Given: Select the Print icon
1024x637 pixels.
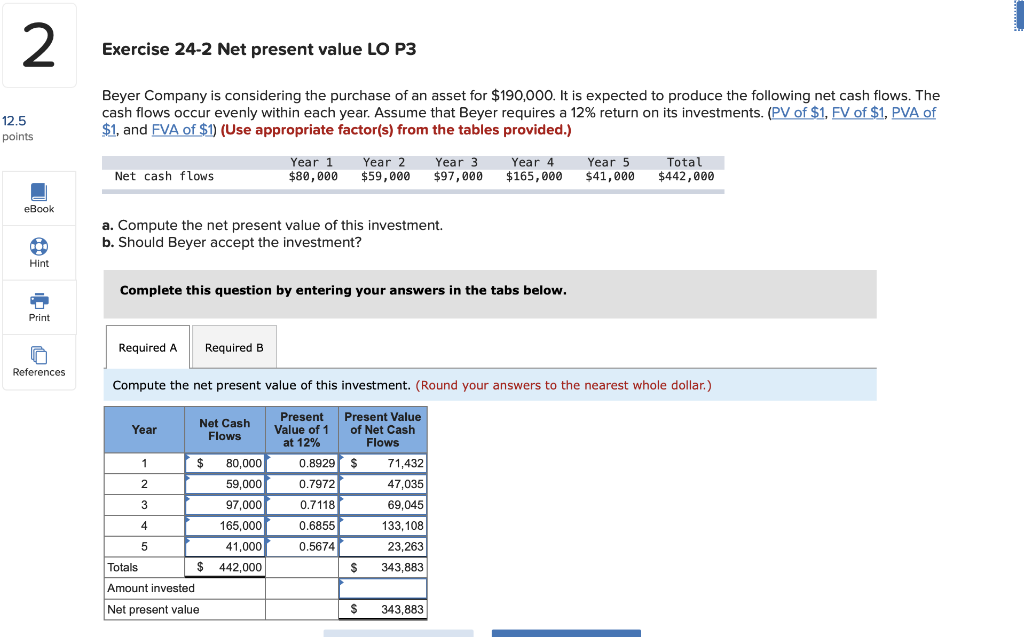Looking at the screenshot, I should (39, 307).
